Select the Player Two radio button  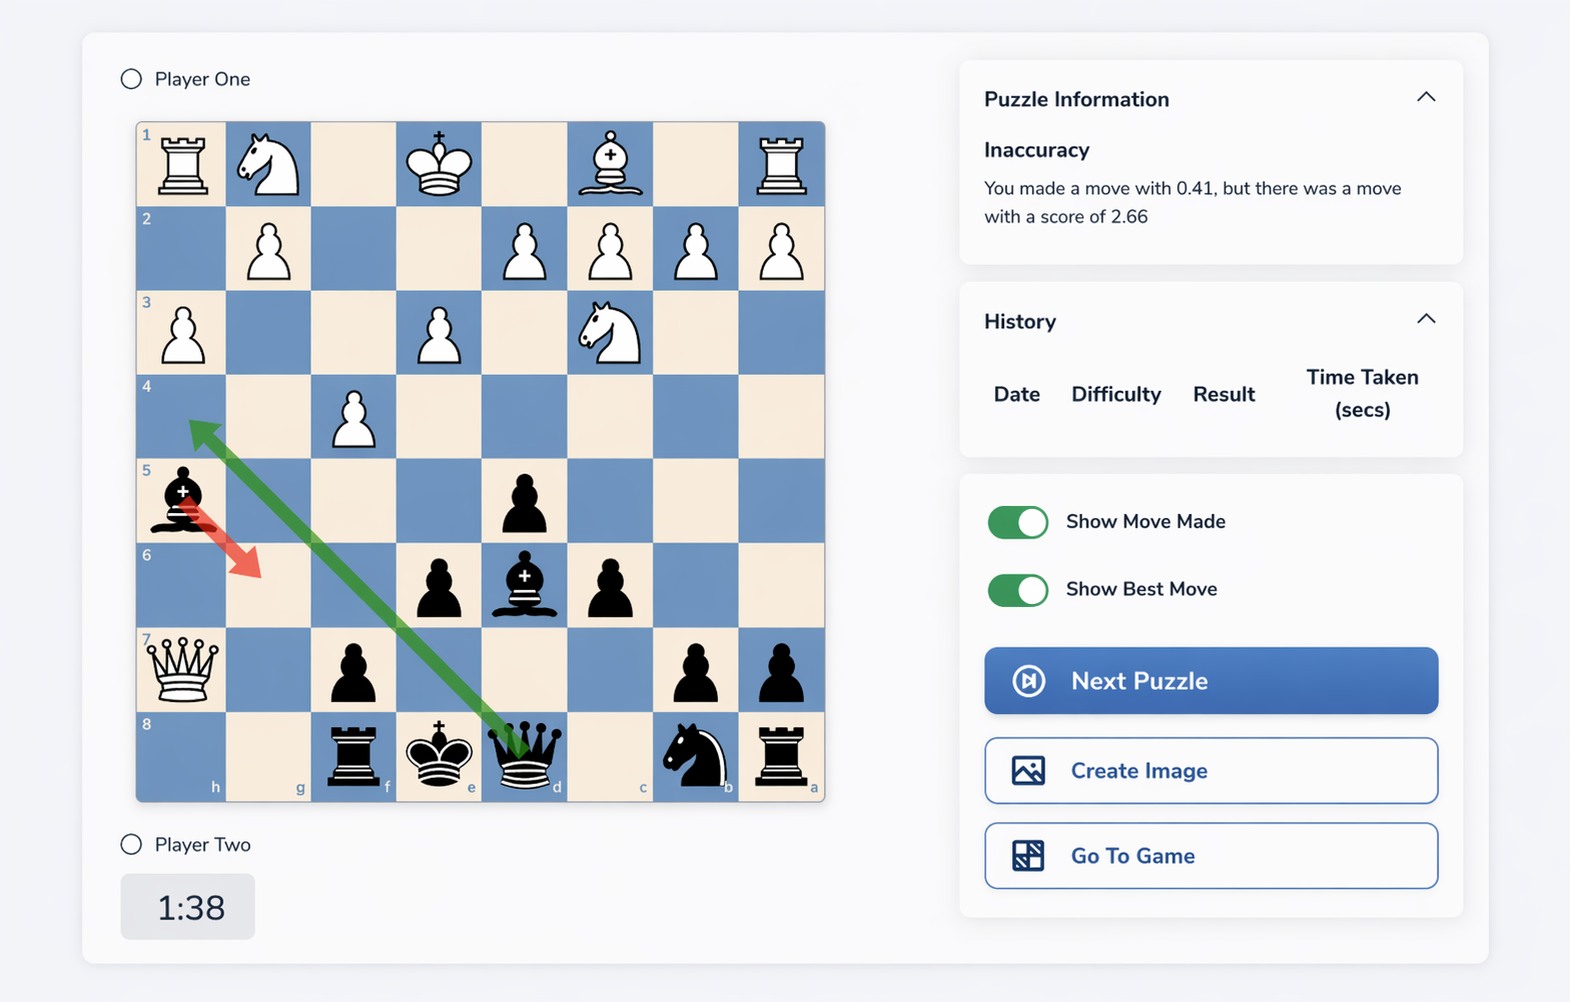[131, 844]
